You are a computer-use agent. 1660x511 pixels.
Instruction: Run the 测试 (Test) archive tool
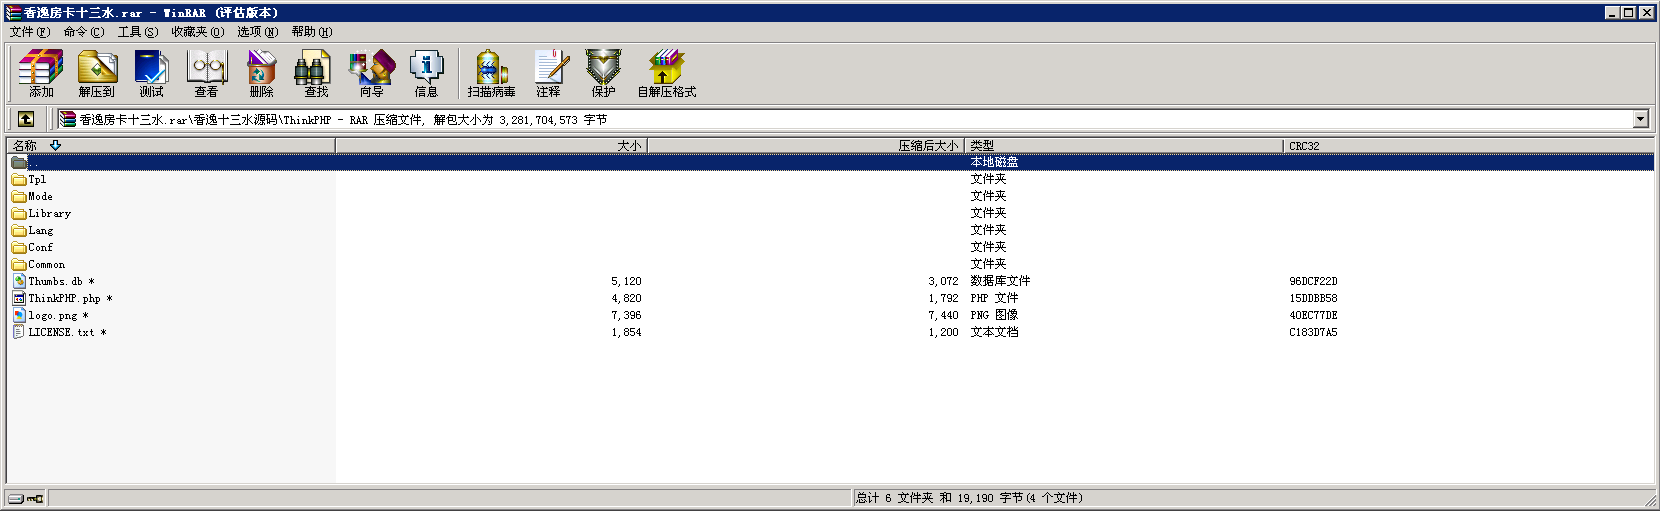click(152, 73)
